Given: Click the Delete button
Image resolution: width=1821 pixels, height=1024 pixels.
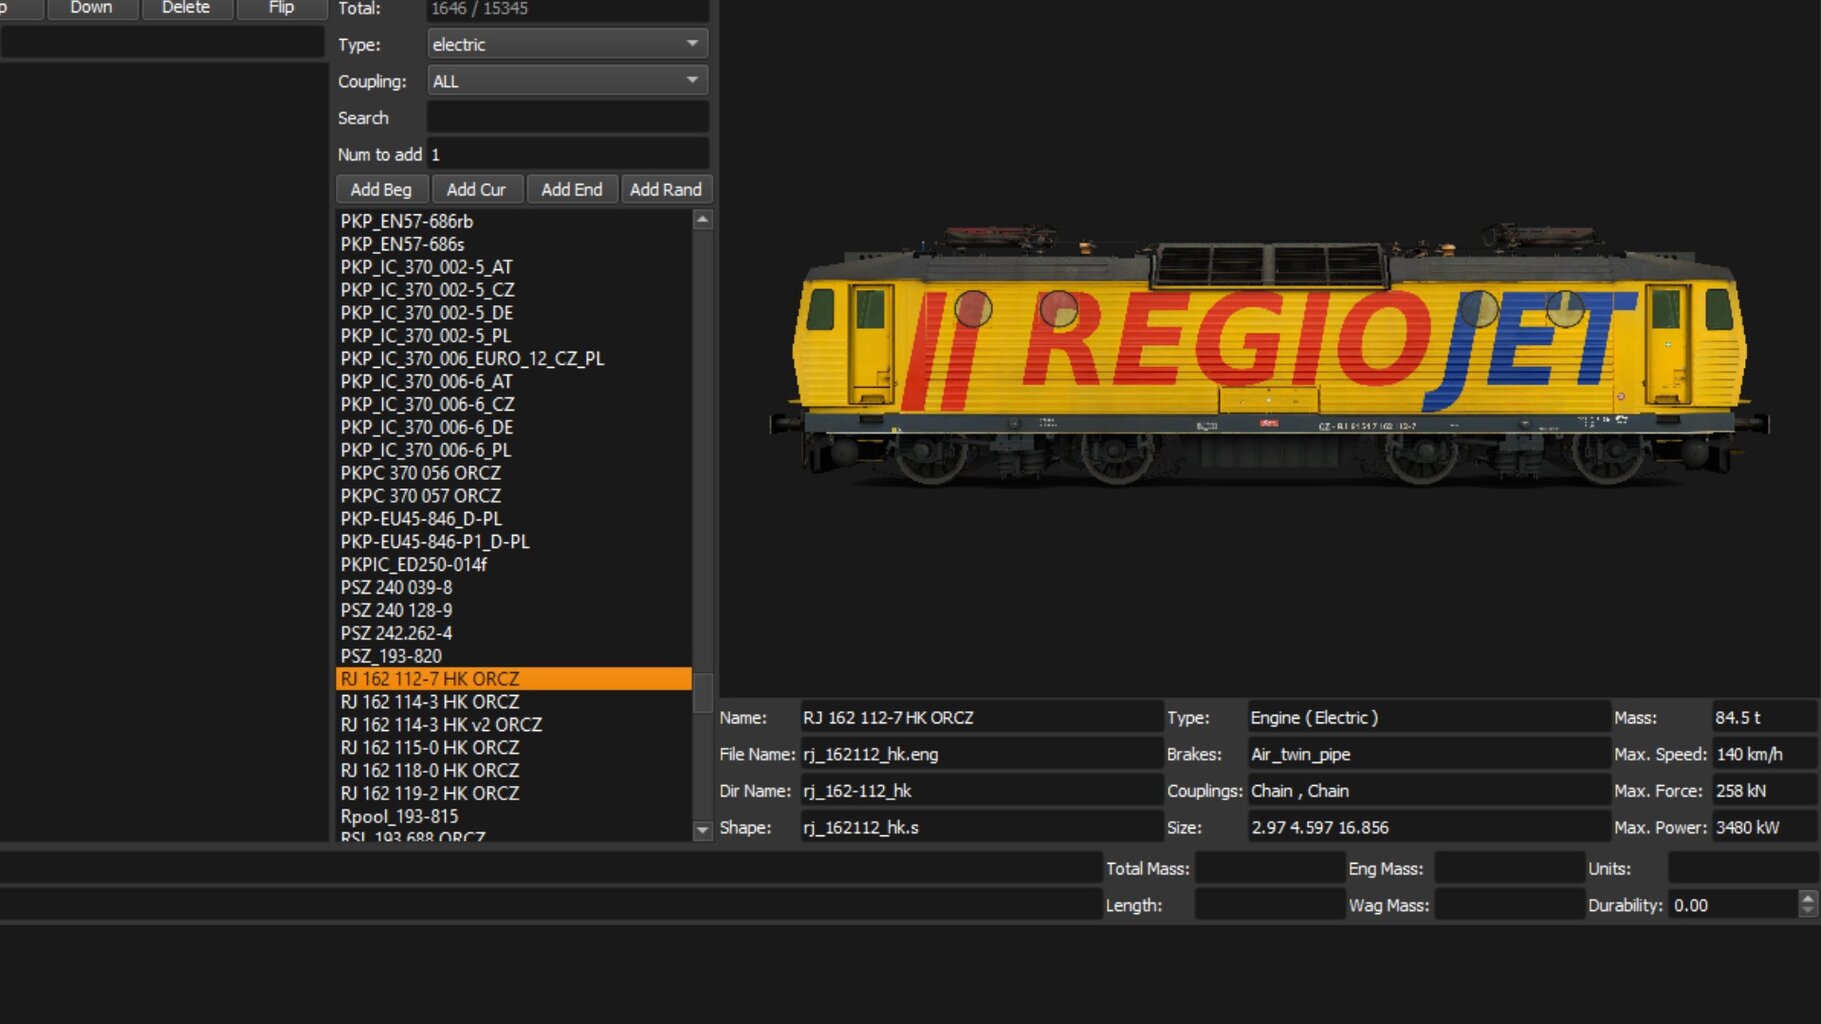Looking at the screenshot, I should click(186, 8).
